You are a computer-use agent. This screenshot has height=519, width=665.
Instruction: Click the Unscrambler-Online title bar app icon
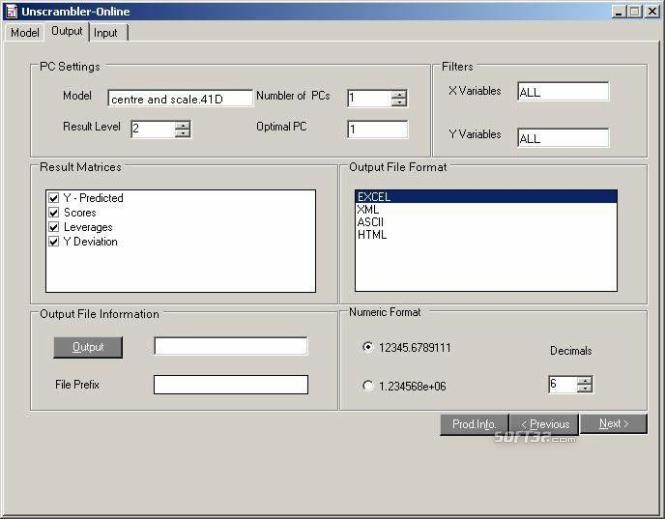click(11, 11)
